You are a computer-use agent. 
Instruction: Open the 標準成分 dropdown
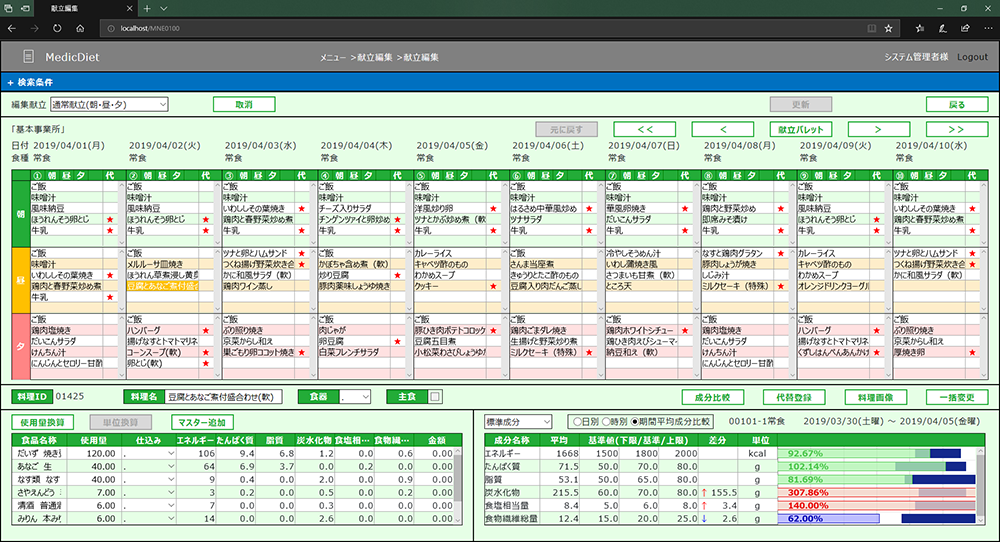(518, 421)
